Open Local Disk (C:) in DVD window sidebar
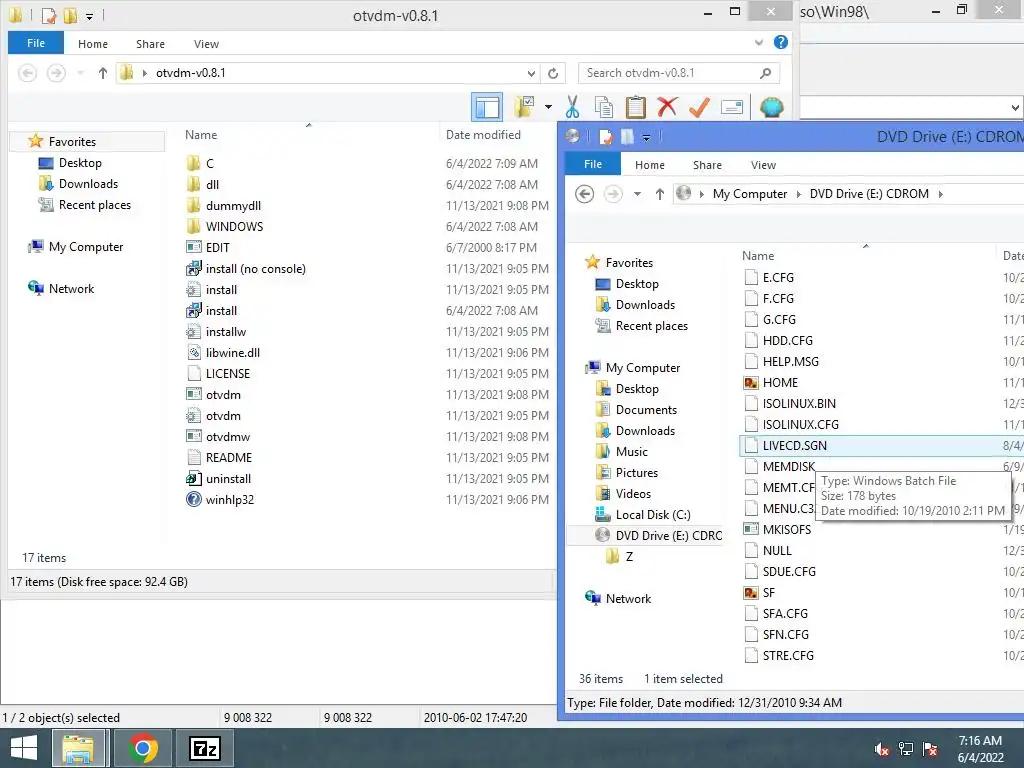 click(x=652, y=515)
